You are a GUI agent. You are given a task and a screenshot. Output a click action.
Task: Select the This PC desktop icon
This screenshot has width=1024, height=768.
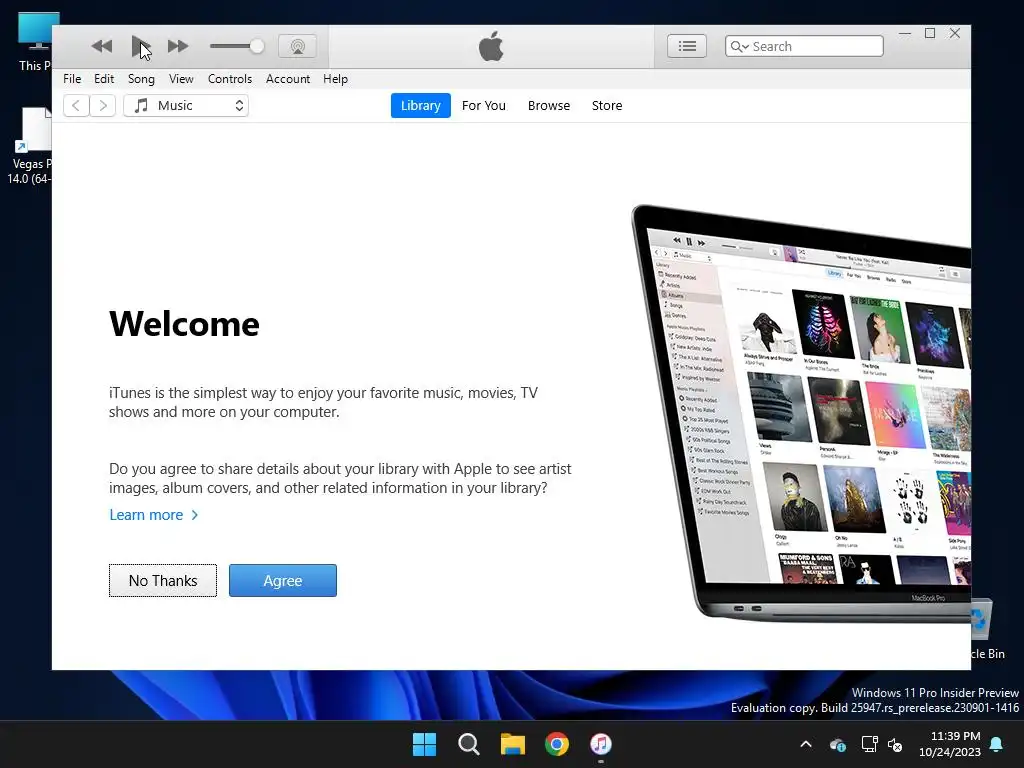click(35, 41)
